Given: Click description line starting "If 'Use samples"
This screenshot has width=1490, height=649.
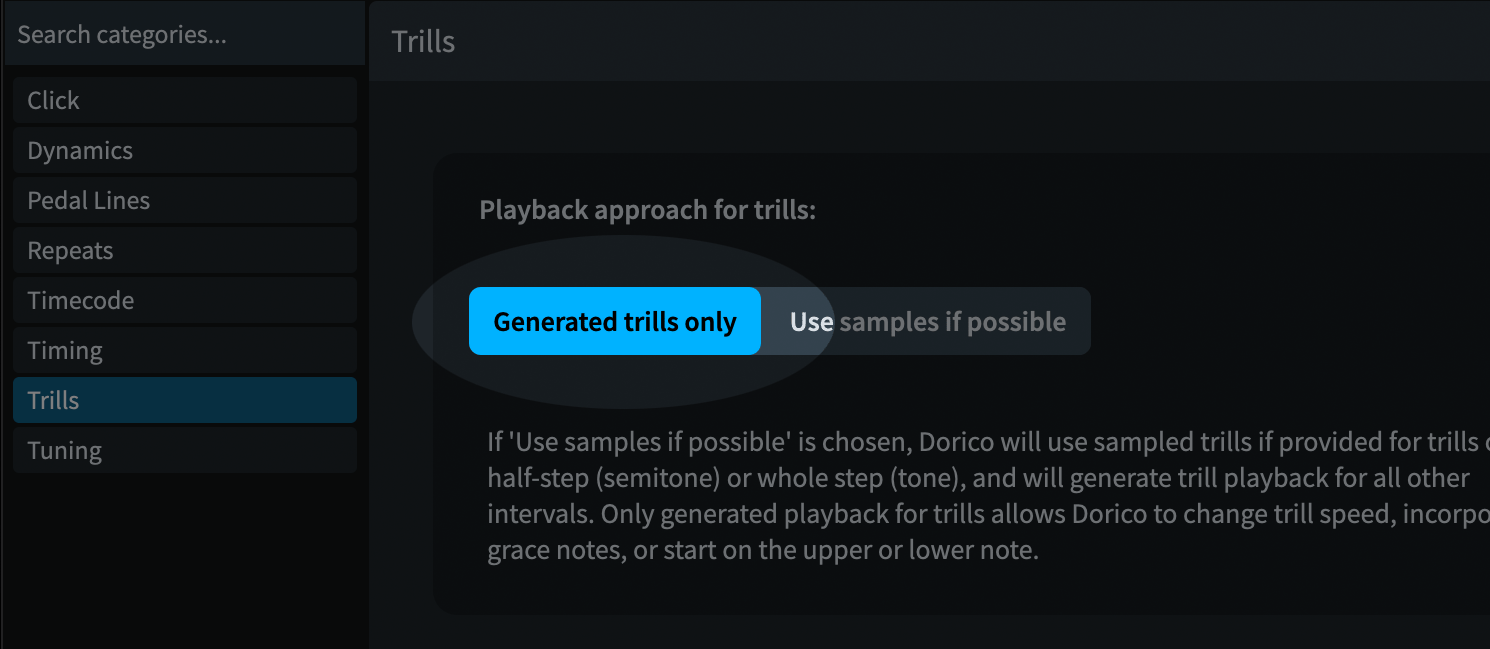Looking at the screenshot, I should (x=980, y=442).
